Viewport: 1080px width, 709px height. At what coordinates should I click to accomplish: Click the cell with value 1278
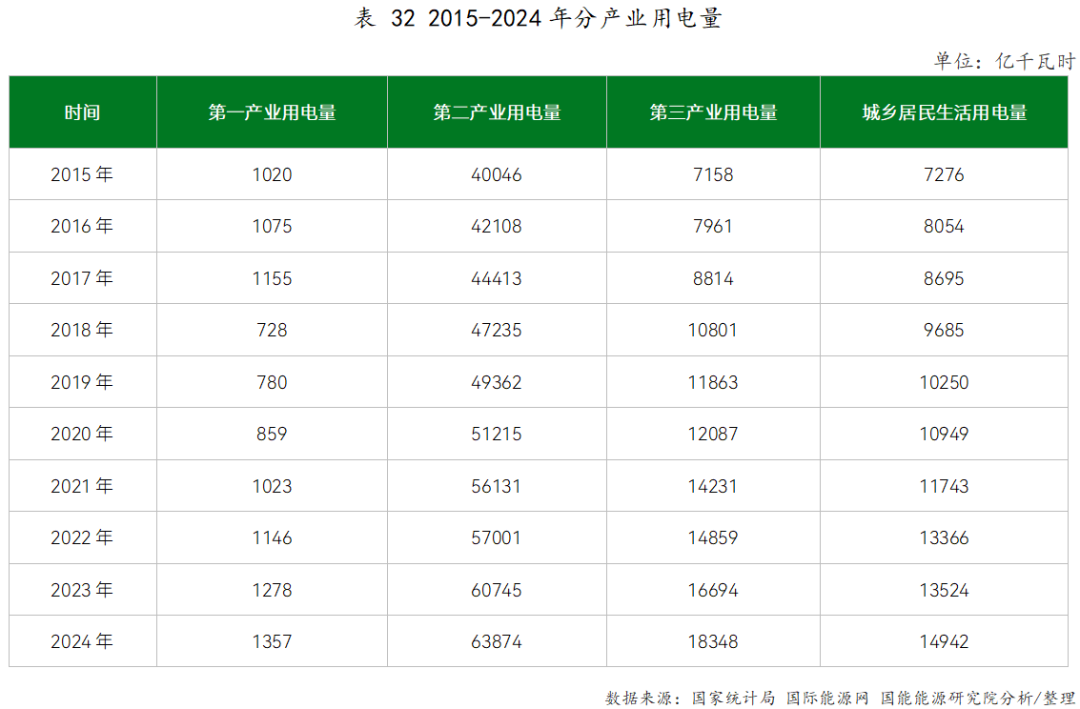coord(272,590)
